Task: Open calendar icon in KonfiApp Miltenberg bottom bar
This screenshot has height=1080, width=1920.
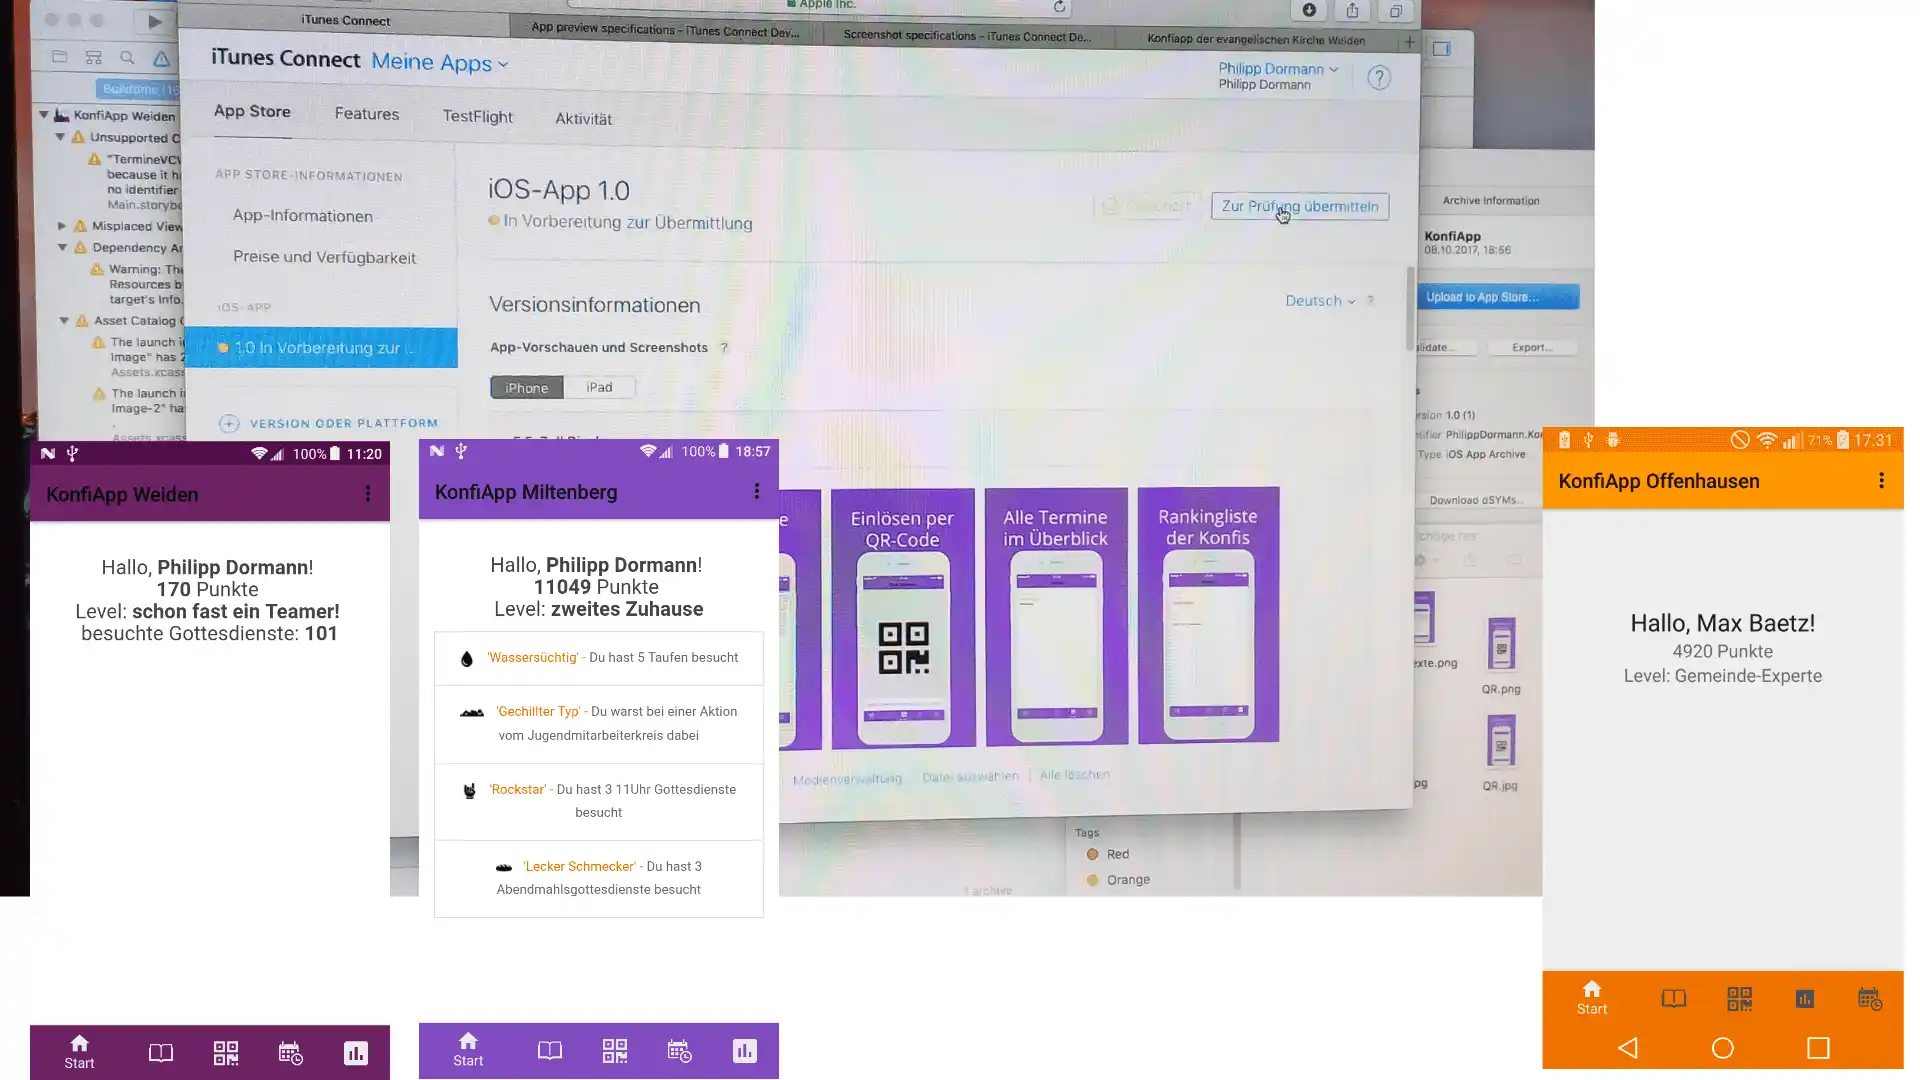Action: [680, 1051]
